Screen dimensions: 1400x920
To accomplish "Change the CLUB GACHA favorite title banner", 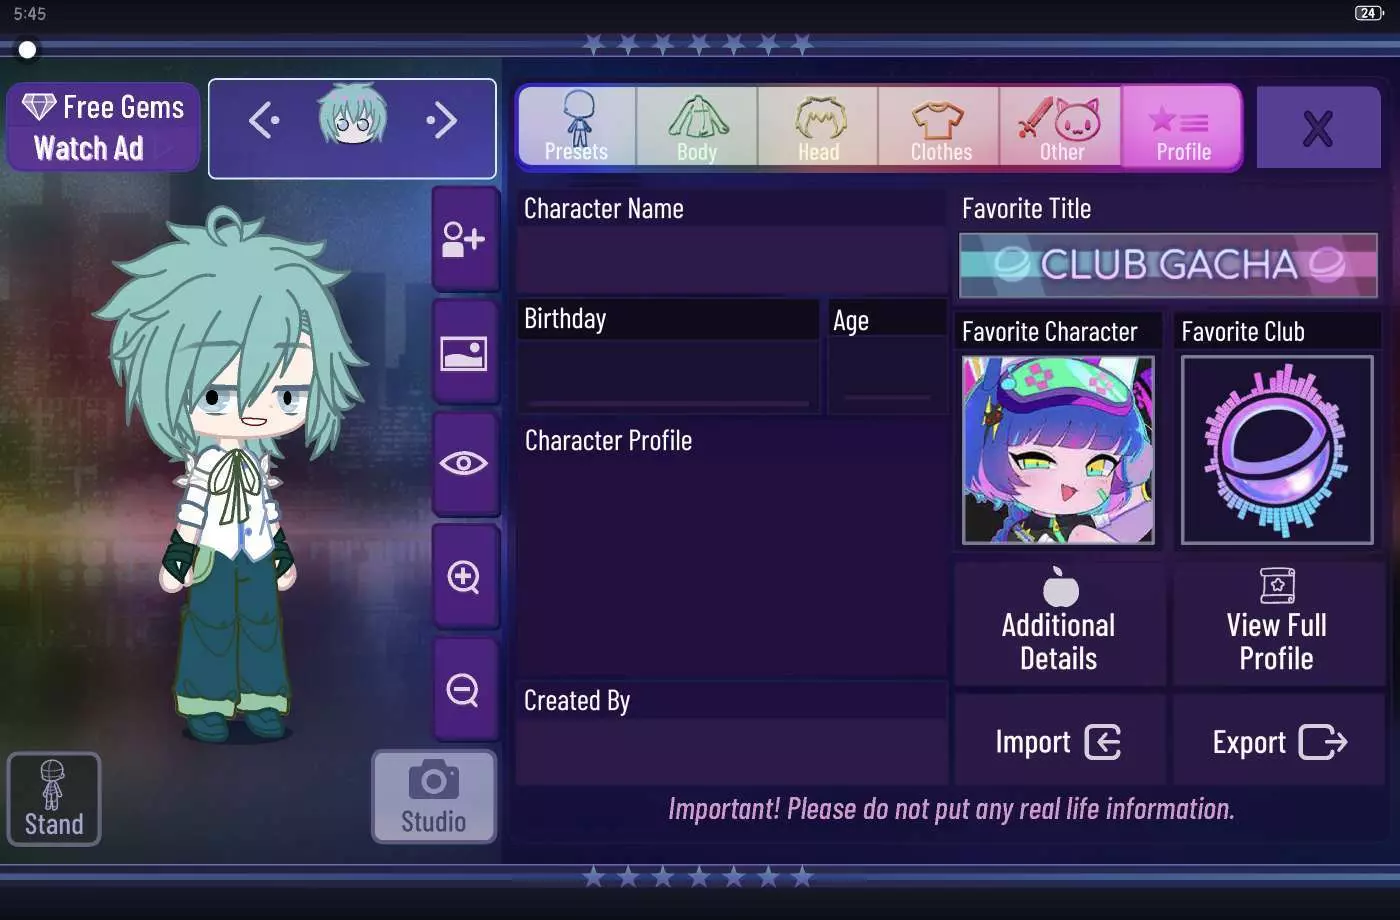I will pos(1168,265).
